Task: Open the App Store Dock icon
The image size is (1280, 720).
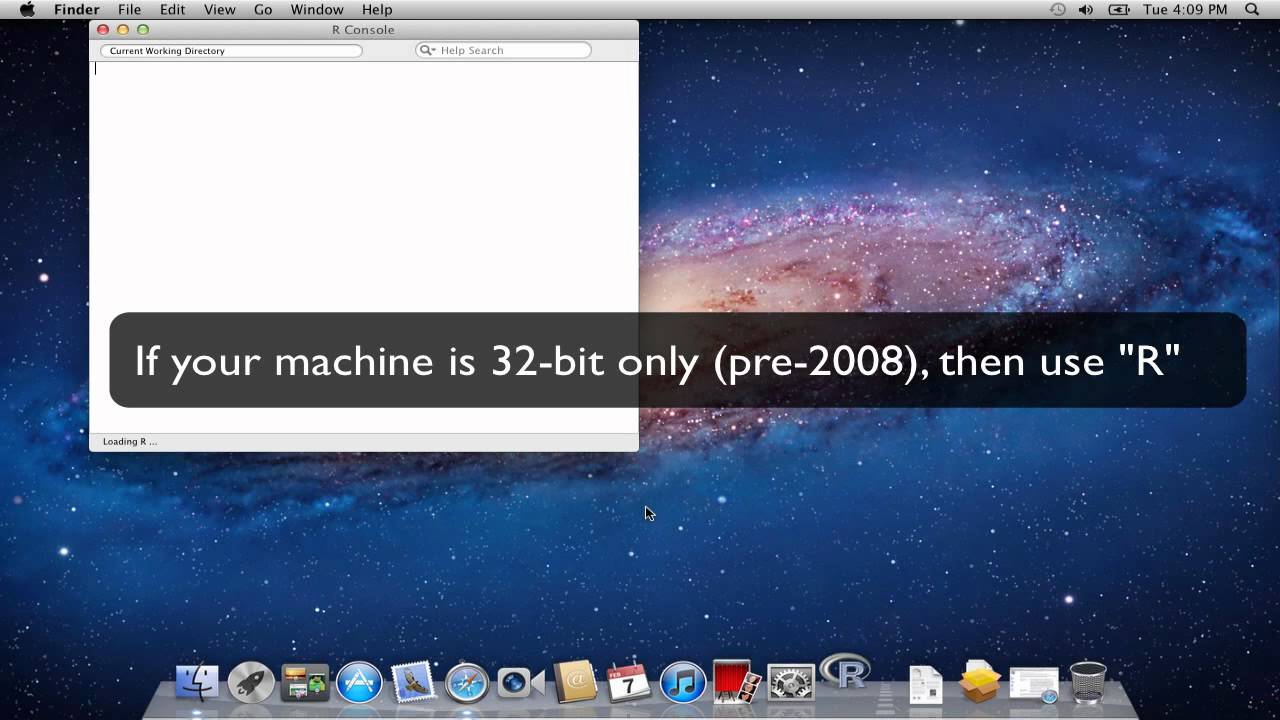Action: [x=359, y=683]
